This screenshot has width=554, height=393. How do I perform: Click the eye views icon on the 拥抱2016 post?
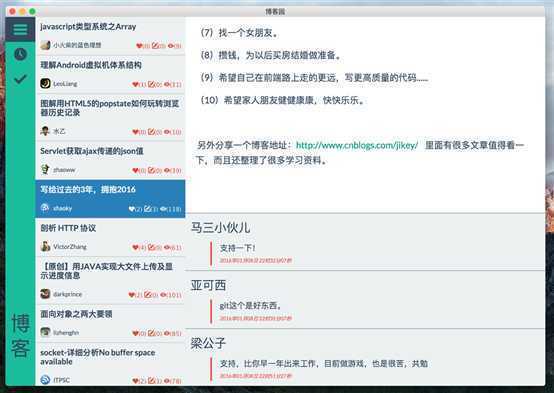click(x=163, y=209)
